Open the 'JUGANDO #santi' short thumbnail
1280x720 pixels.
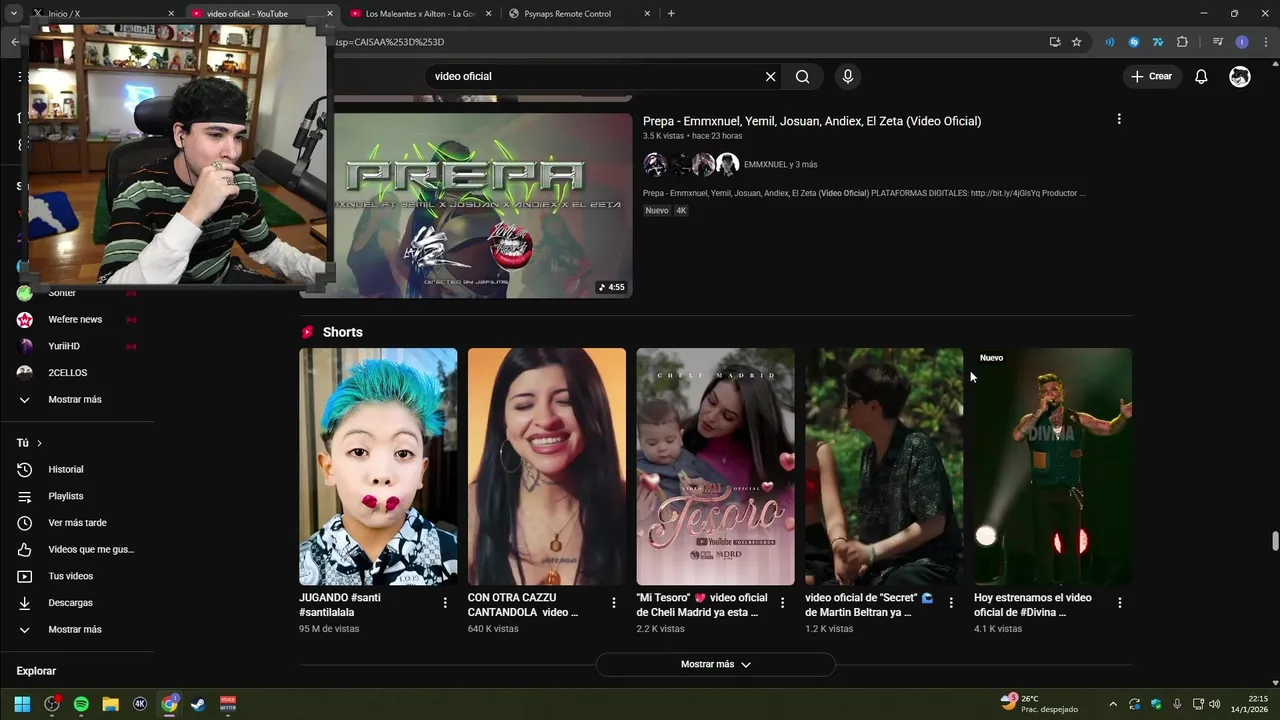coord(378,466)
